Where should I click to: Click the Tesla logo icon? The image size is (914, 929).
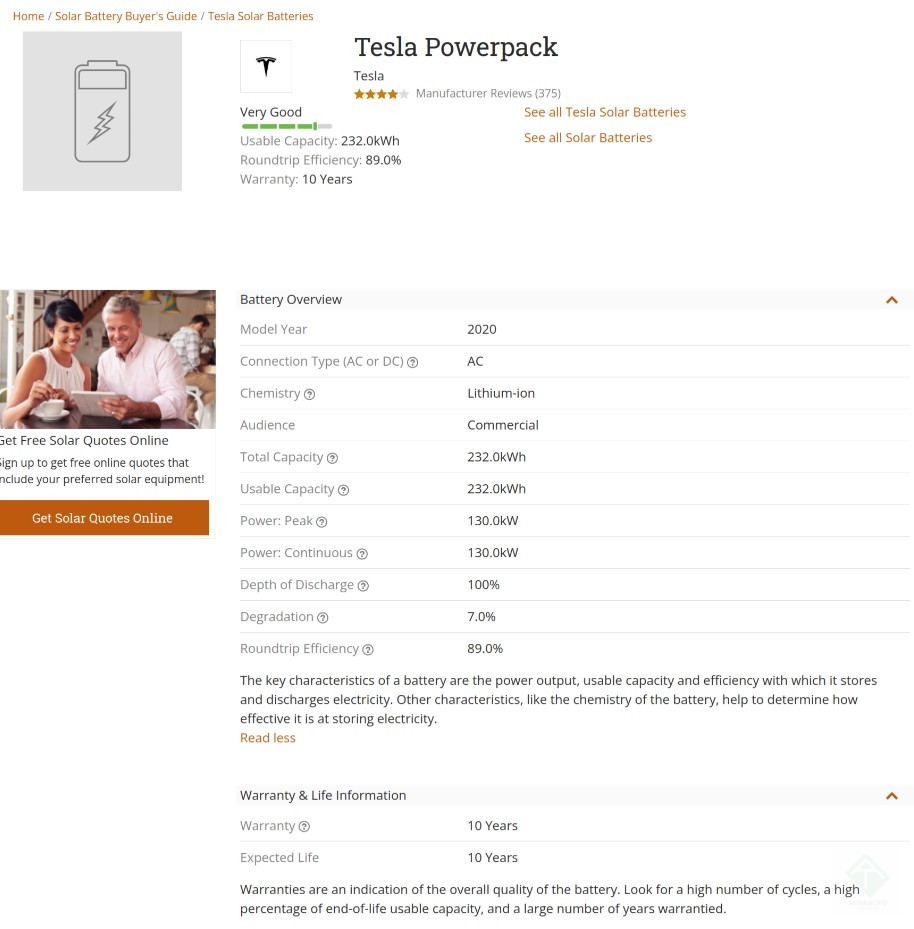click(x=266, y=67)
